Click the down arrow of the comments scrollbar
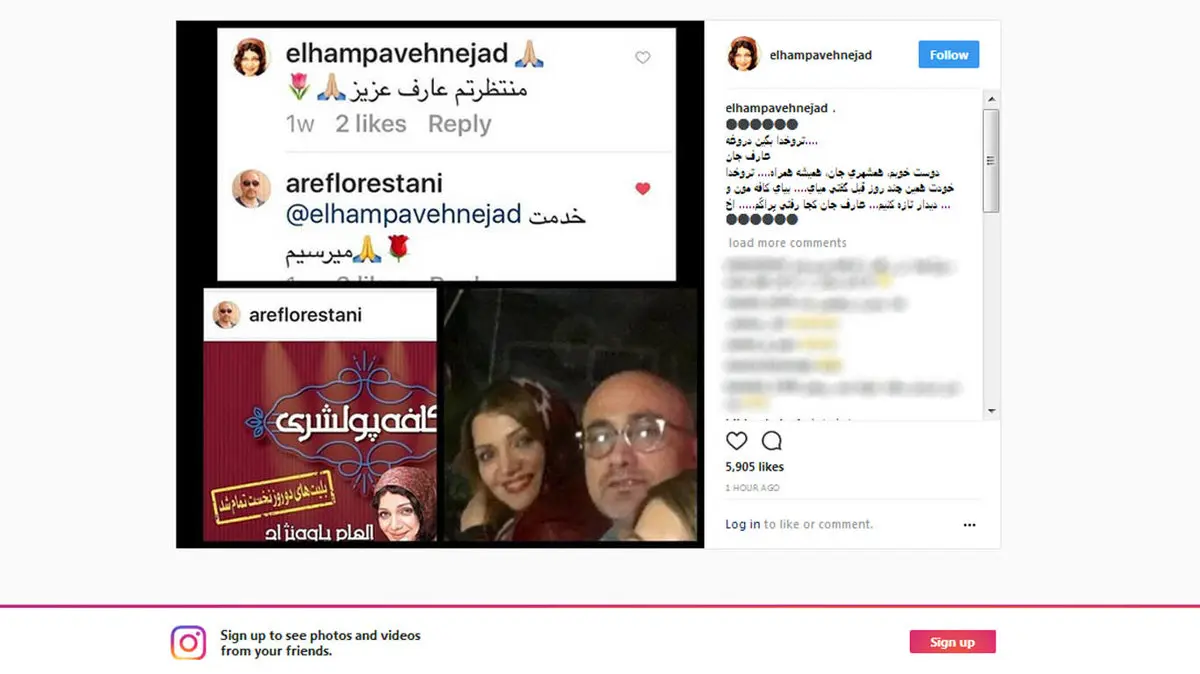 [x=991, y=411]
